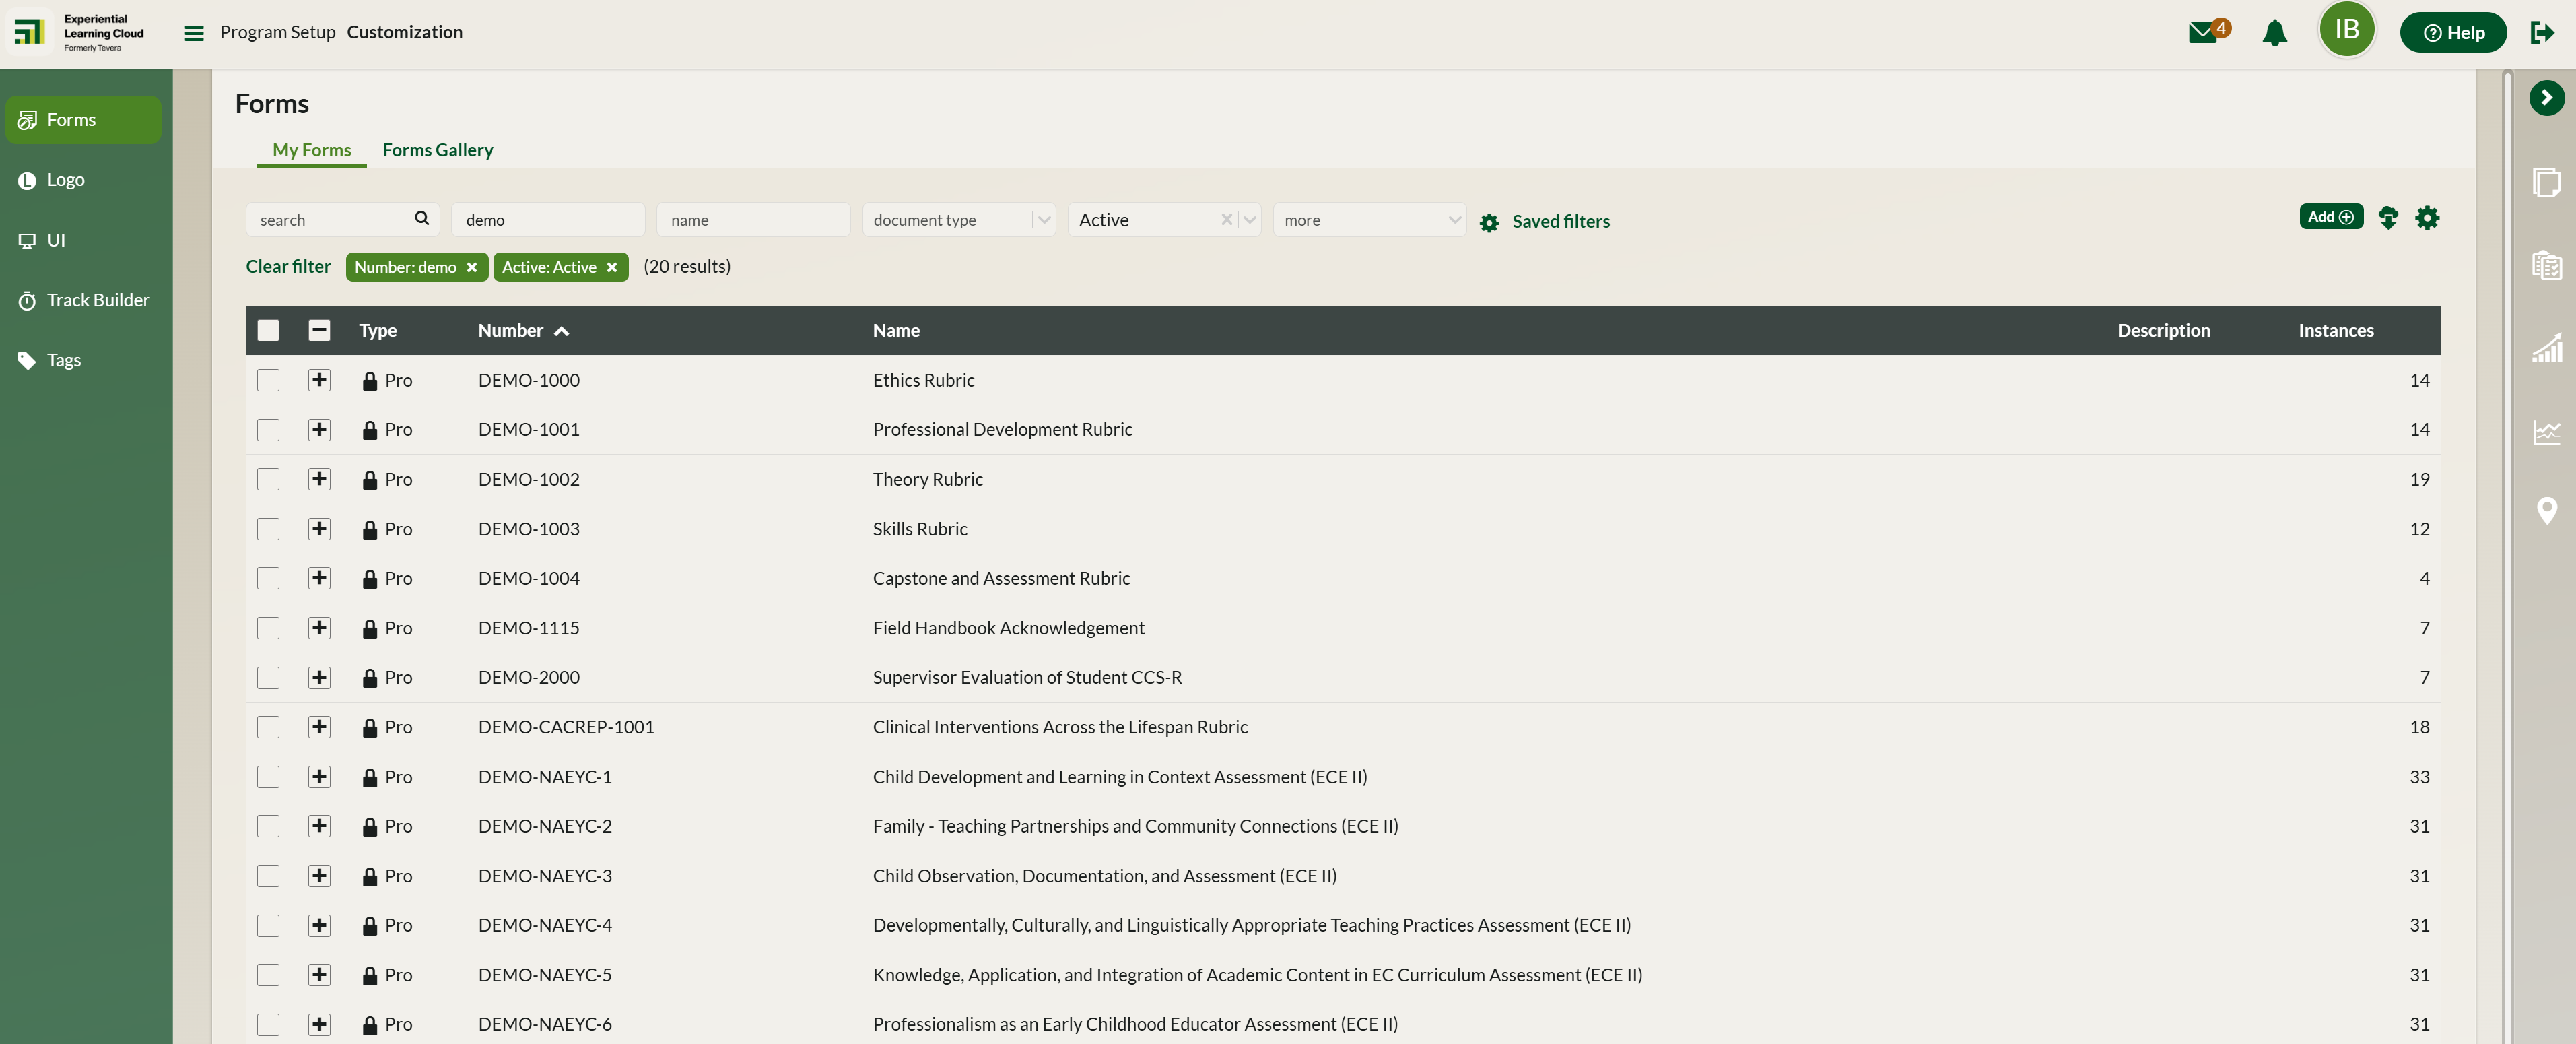Open the bar chart icon in right sidebar
This screenshot has width=2576, height=1044.
pos(2546,347)
